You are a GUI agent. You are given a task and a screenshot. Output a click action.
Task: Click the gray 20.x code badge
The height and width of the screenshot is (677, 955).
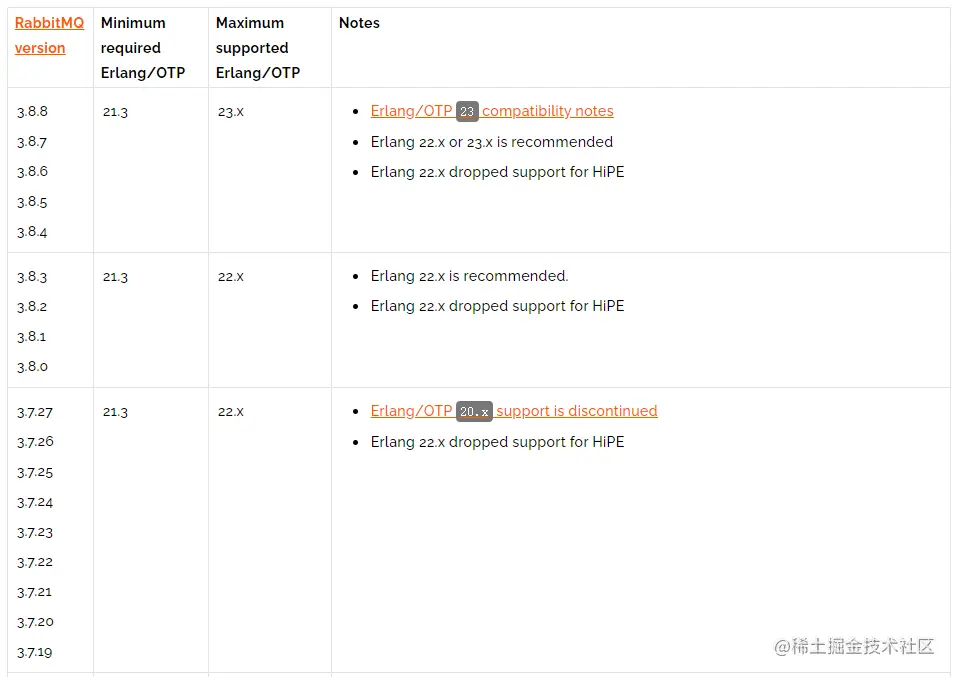point(474,412)
